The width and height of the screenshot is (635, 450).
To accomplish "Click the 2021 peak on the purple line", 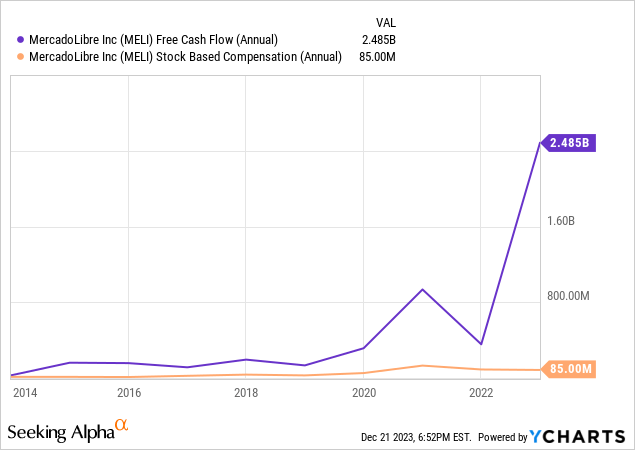I will coord(422,290).
